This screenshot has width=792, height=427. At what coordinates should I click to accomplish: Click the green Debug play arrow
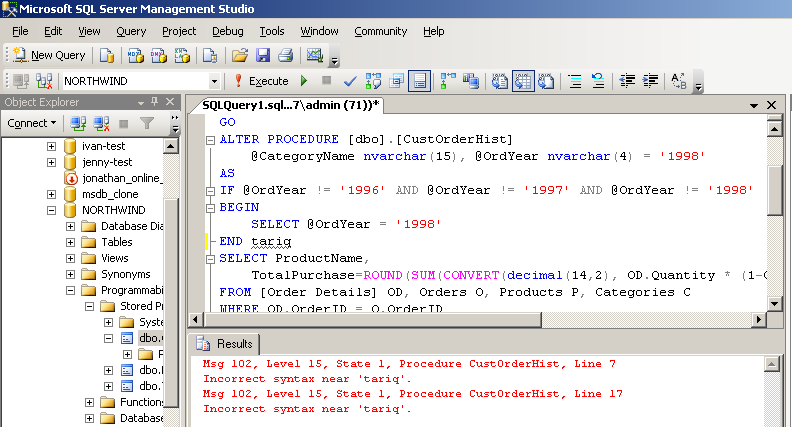pos(304,80)
